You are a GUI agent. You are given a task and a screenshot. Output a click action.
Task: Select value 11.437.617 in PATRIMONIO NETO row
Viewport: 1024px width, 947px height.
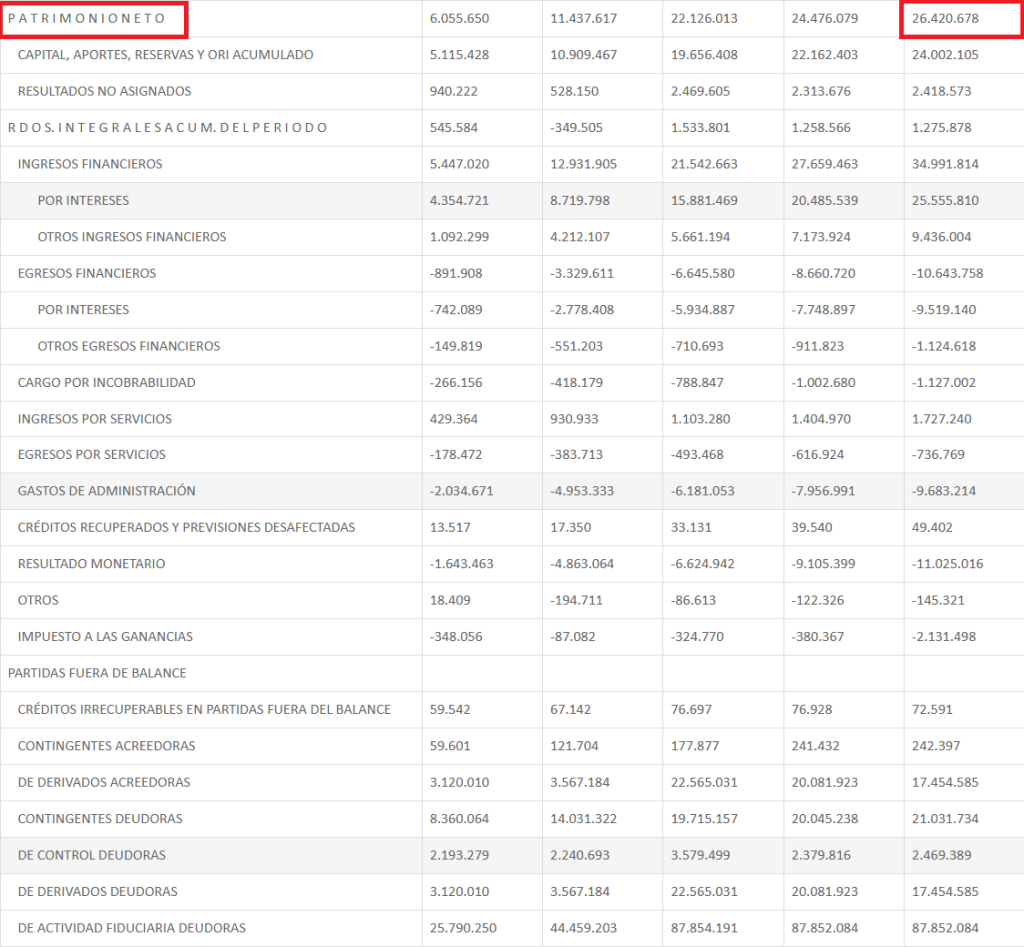point(583,18)
